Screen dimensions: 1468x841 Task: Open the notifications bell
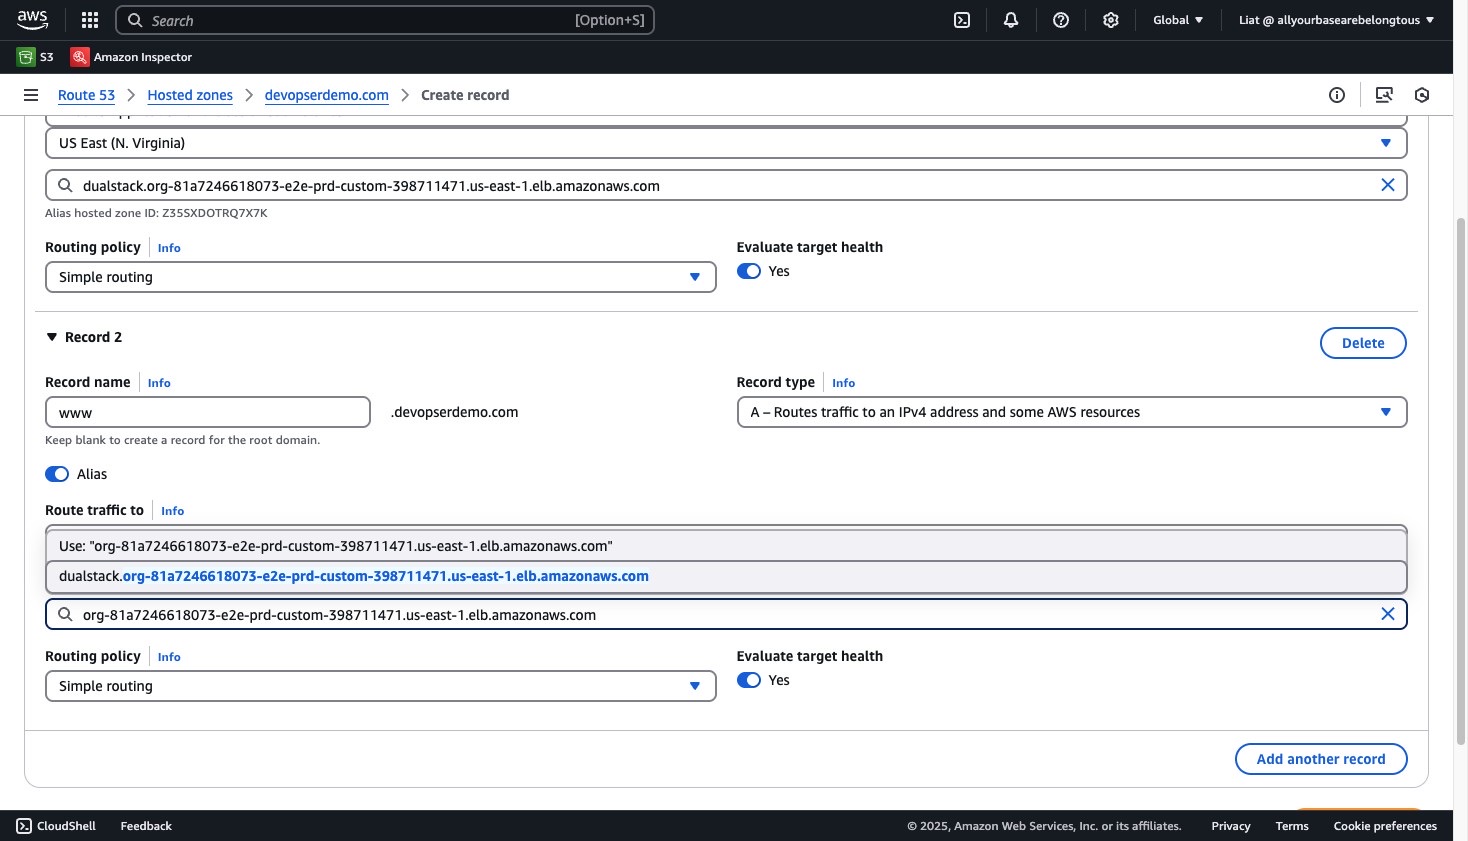[1011, 20]
